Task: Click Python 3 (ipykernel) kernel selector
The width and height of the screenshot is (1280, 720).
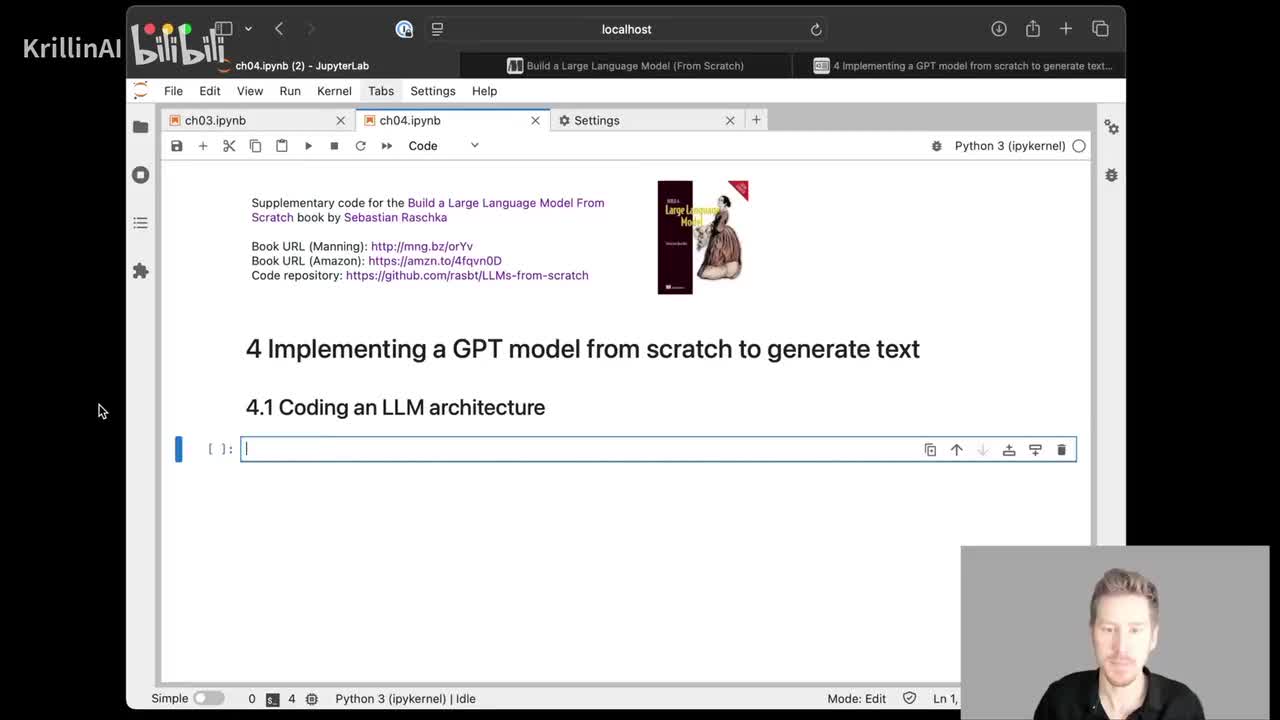Action: (x=1010, y=146)
